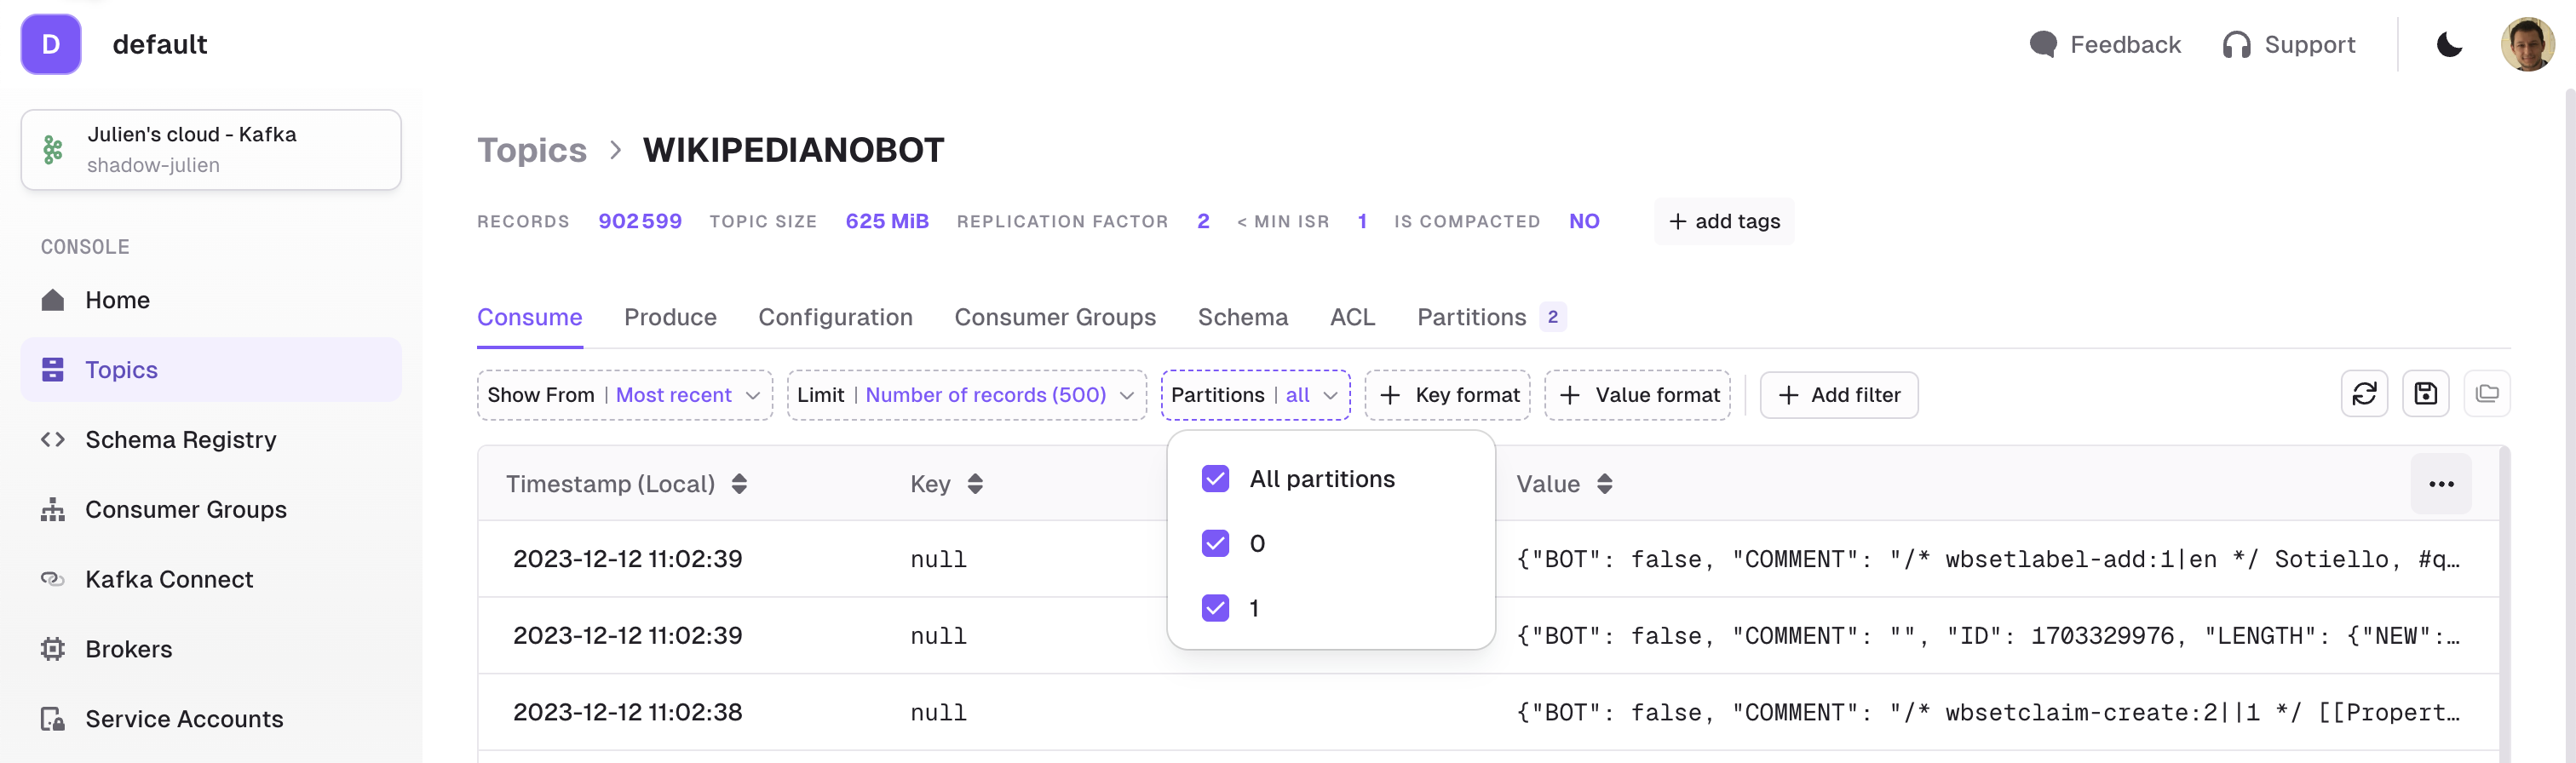Viewport: 2576px width, 763px height.
Task: Open record with timestamp 2023-12-12 11:02:38
Action: pos(627,712)
